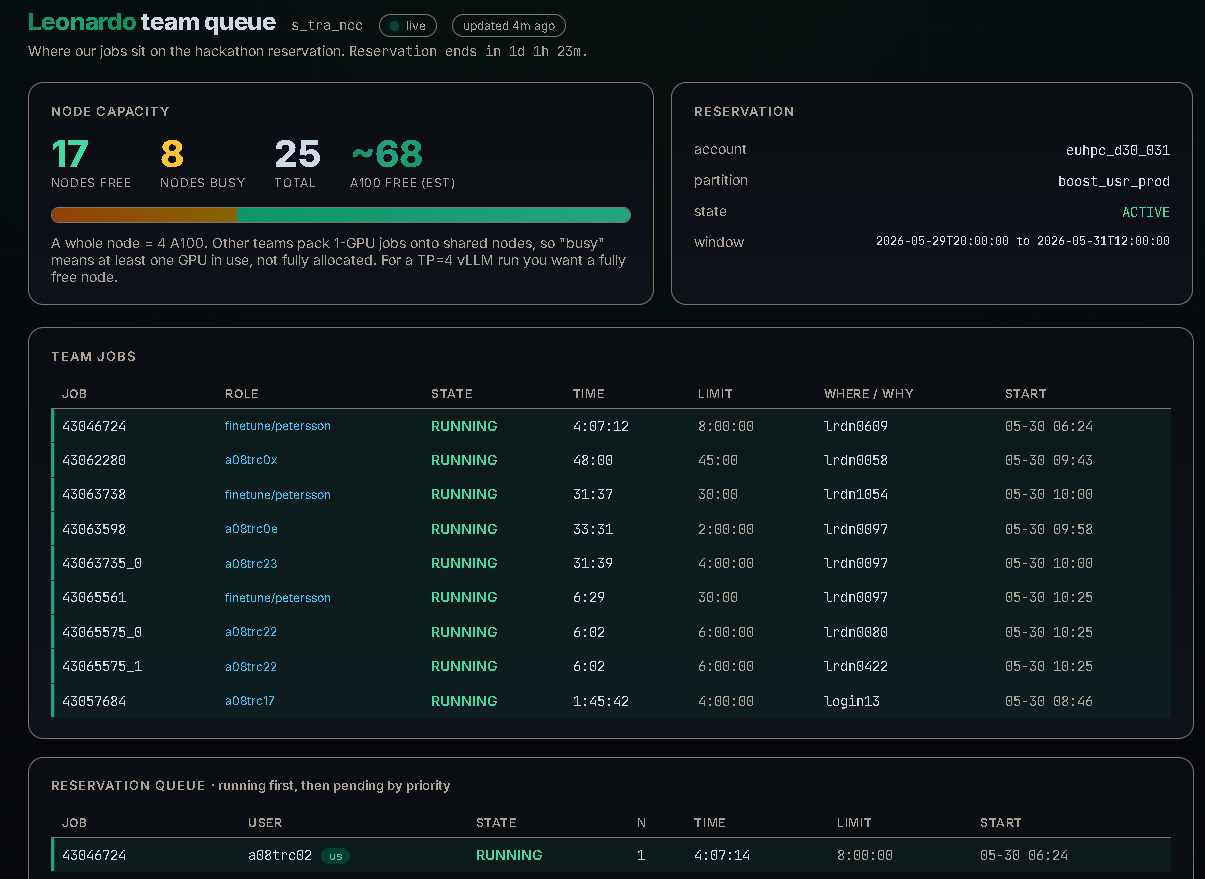
Task: Click the login13 location cell
Action: [x=852, y=701]
